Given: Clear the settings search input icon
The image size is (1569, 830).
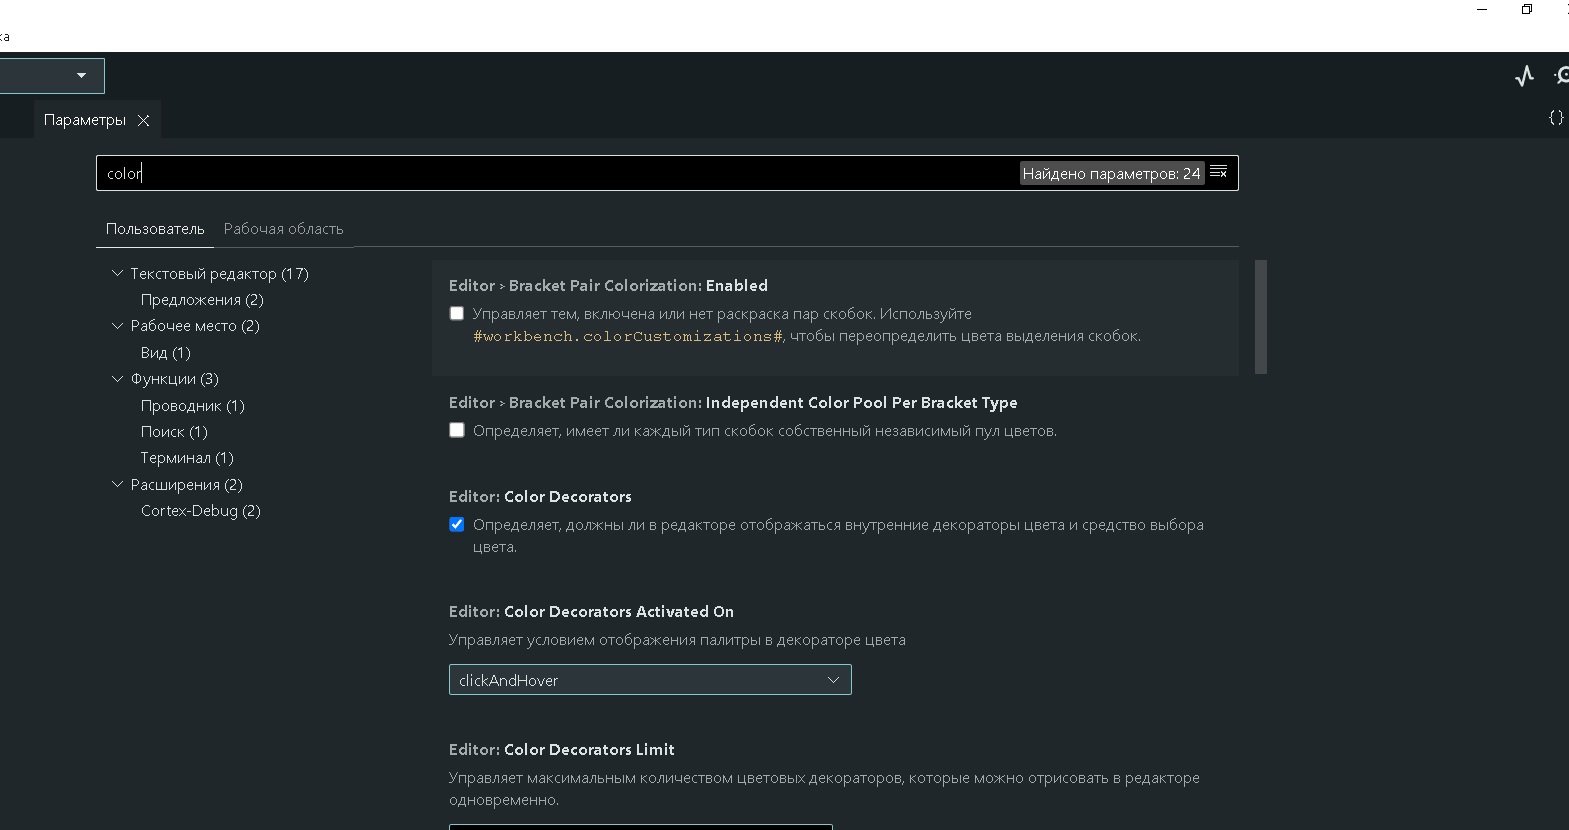Looking at the screenshot, I should tap(1218, 172).
